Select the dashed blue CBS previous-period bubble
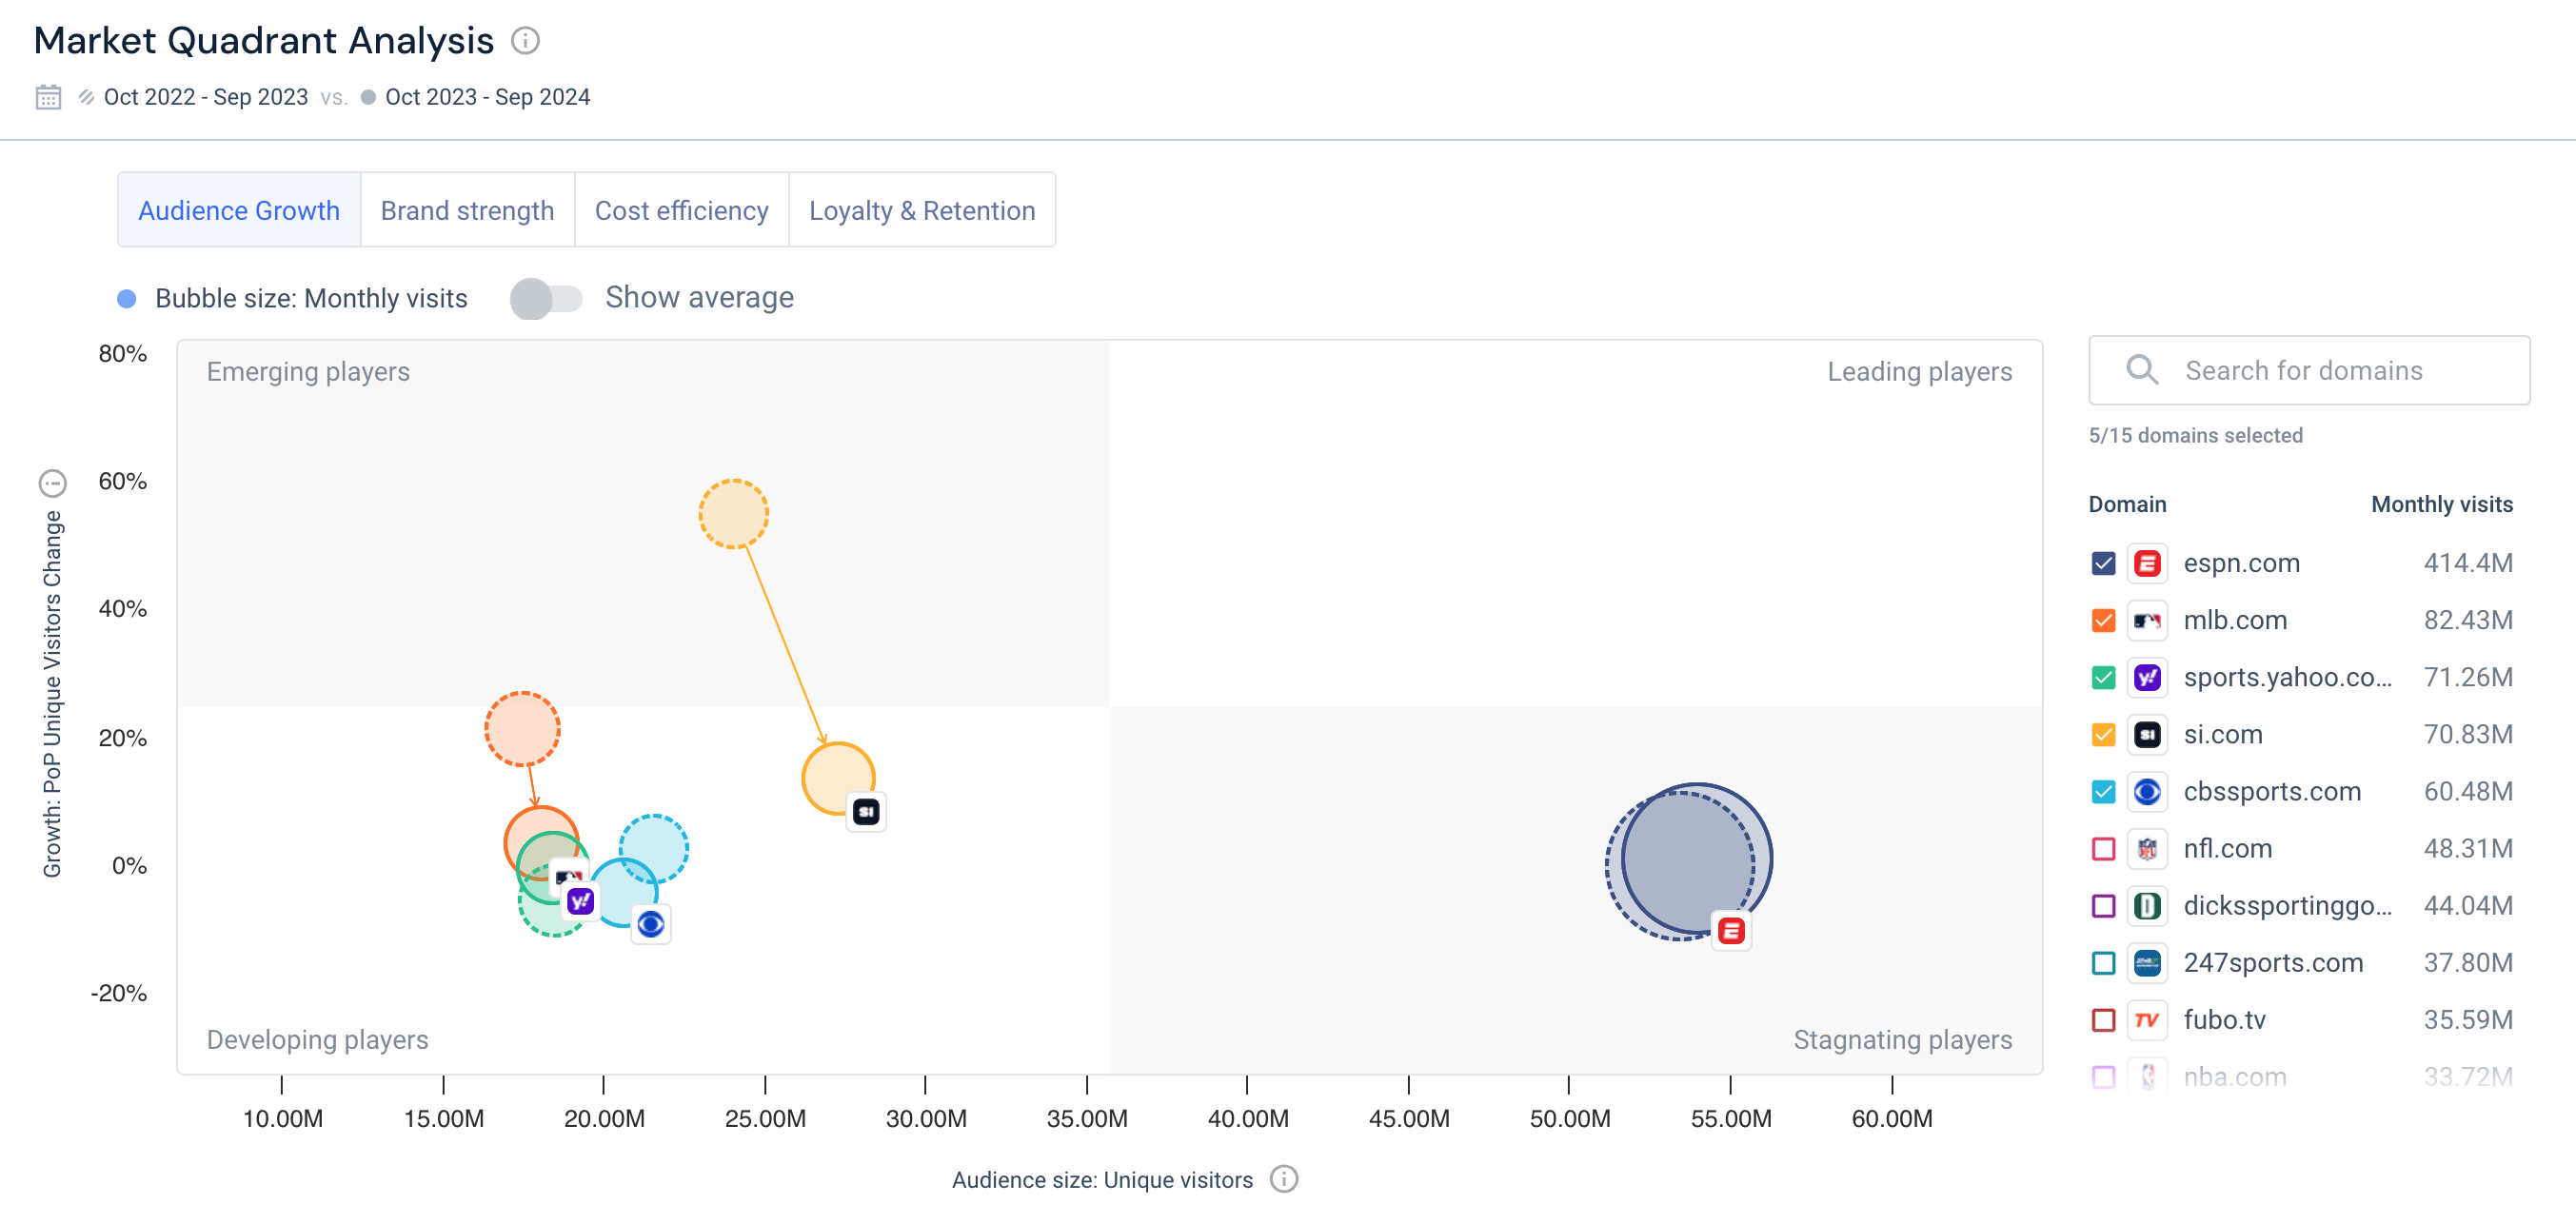2576x1224 pixels. click(x=653, y=848)
